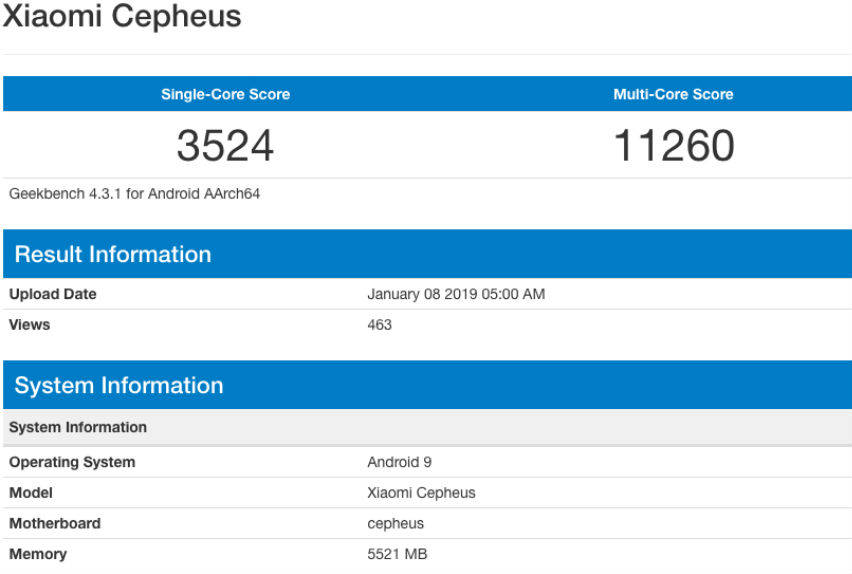Click the blue System Information section header
This screenshot has height=574, width=852.
click(427, 385)
